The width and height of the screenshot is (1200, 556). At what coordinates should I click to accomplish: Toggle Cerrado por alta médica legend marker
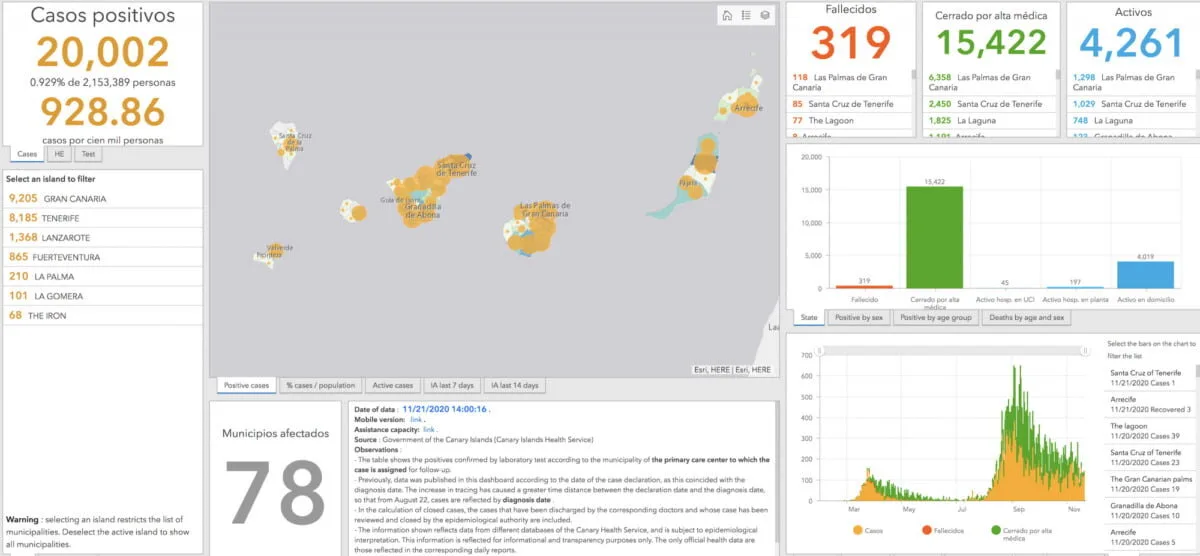[998, 529]
